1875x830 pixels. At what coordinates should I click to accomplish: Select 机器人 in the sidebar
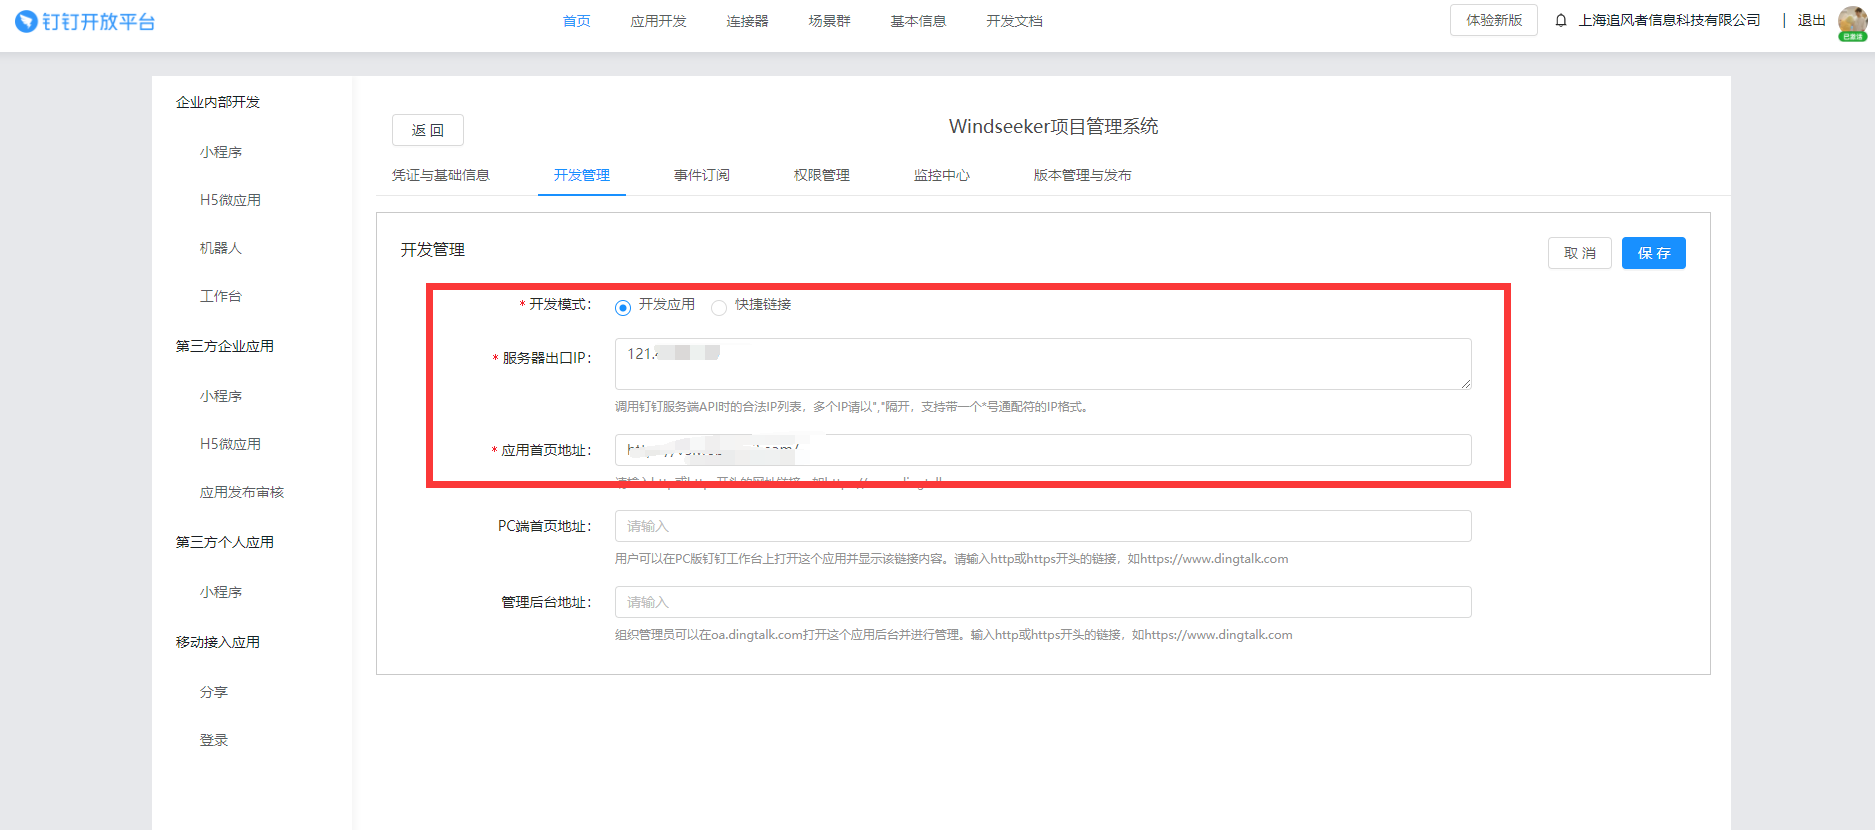pyautogui.click(x=221, y=248)
